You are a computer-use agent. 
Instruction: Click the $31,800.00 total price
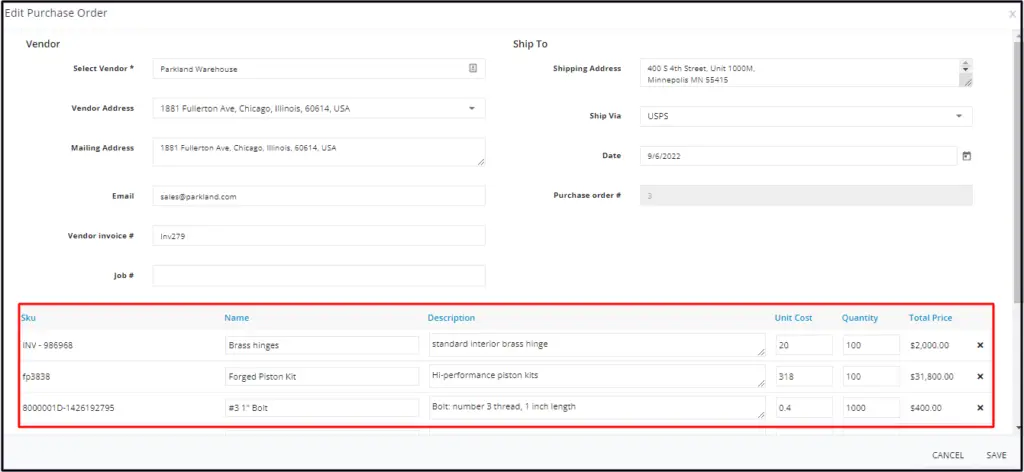931,377
